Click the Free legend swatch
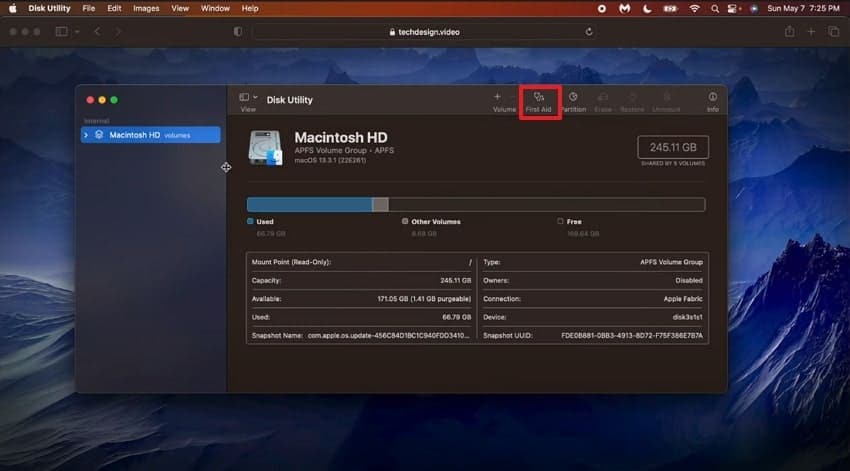Screen dimensions: 850x471 pyautogui.click(x=560, y=221)
